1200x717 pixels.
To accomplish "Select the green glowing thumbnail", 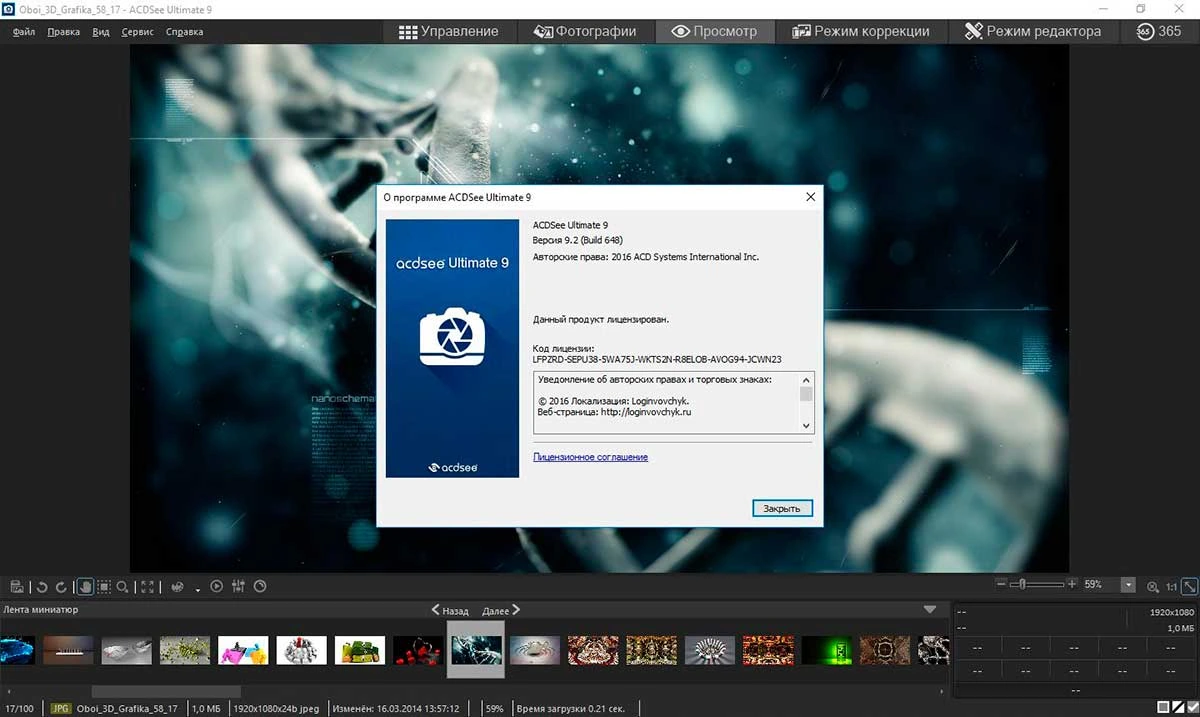I will (x=827, y=650).
